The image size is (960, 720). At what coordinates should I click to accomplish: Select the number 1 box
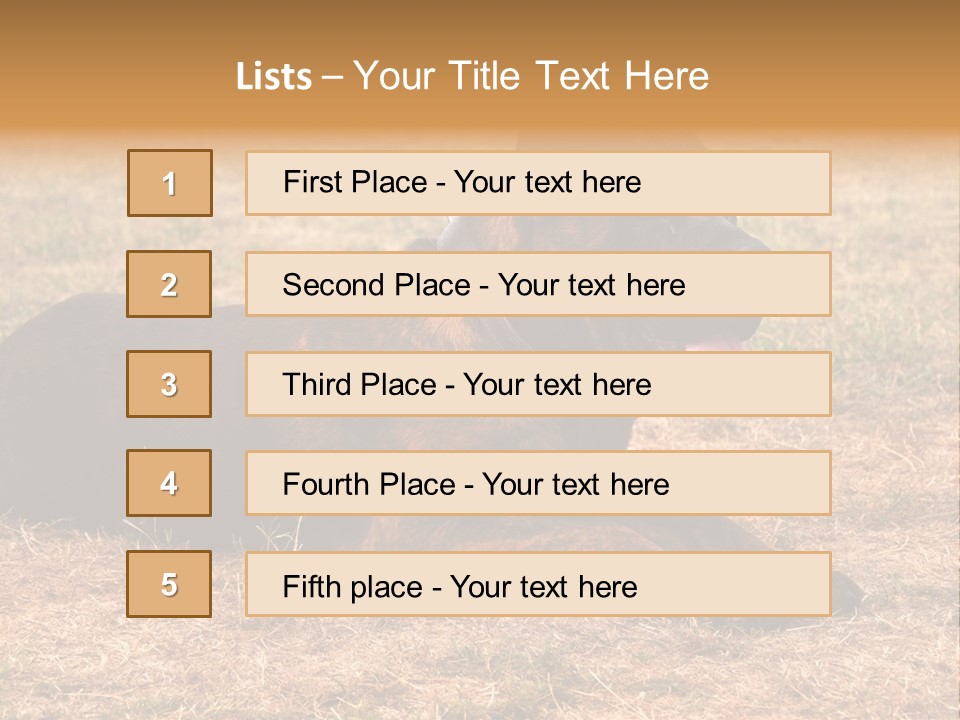(170, 183)
